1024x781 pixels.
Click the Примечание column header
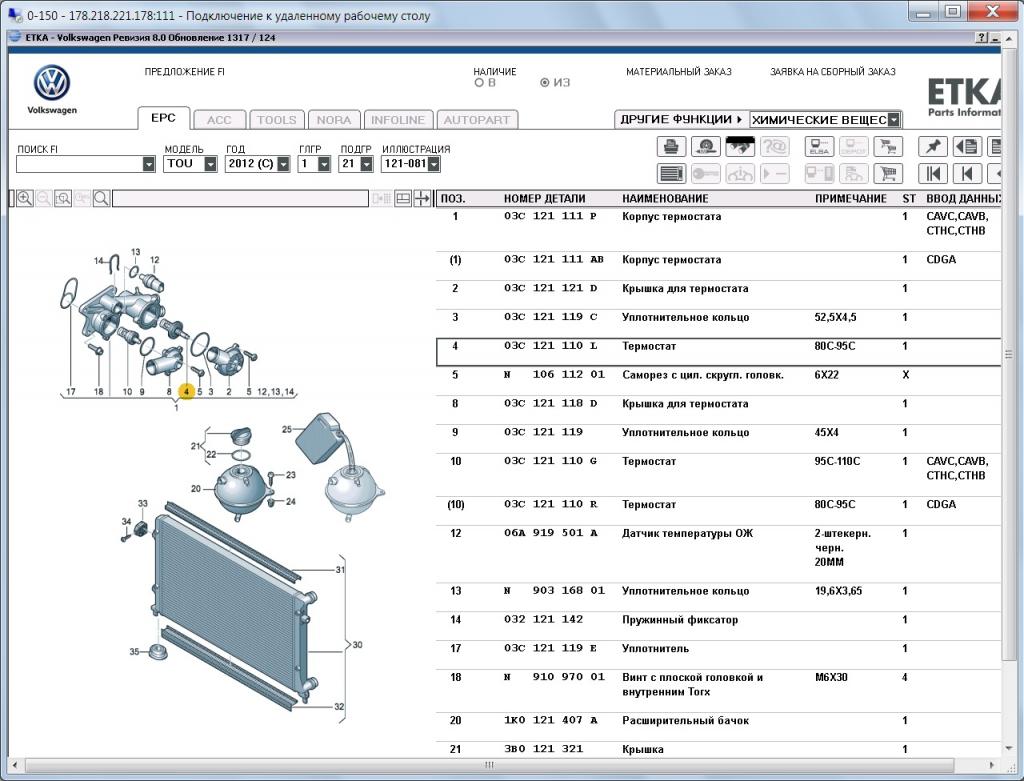click(850, 199)
